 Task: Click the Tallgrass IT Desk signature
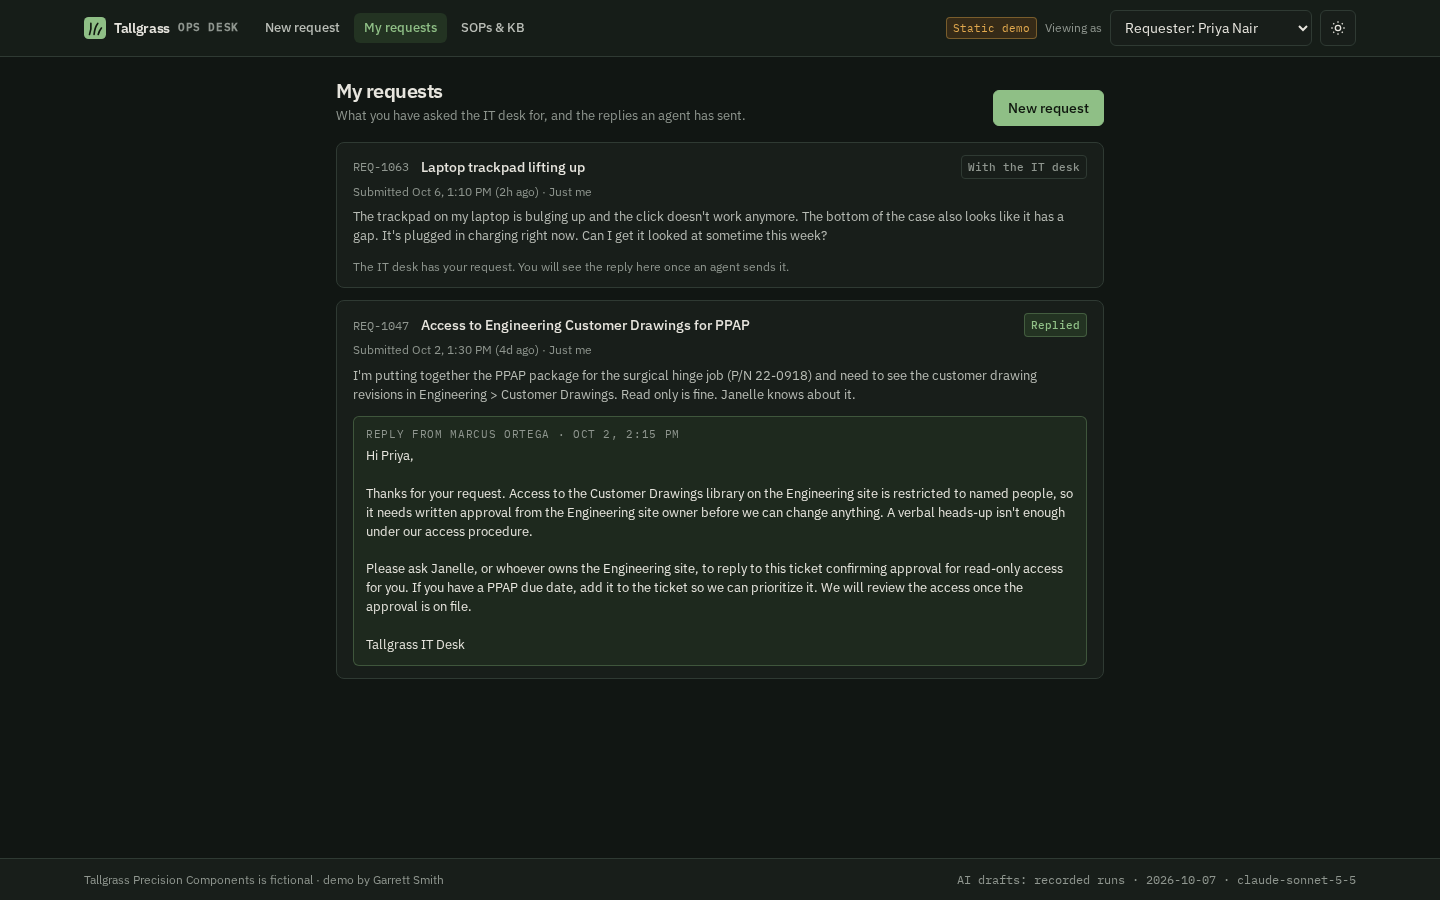[415, 645]
